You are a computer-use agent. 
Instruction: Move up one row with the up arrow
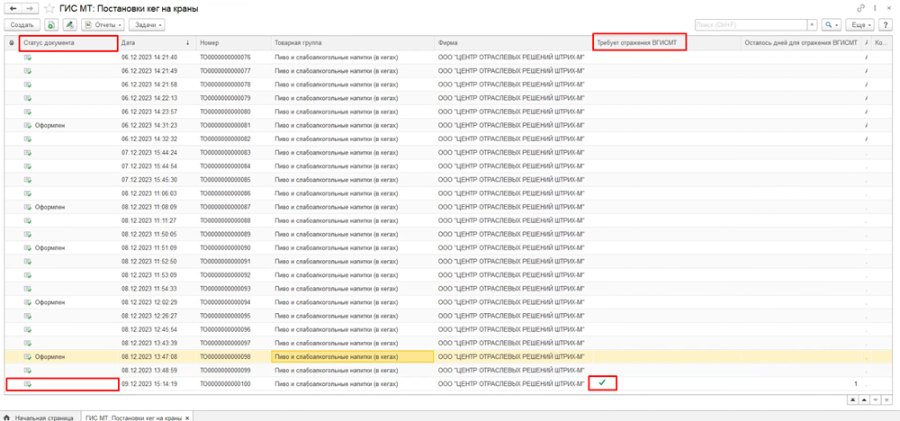pos(864,400)
